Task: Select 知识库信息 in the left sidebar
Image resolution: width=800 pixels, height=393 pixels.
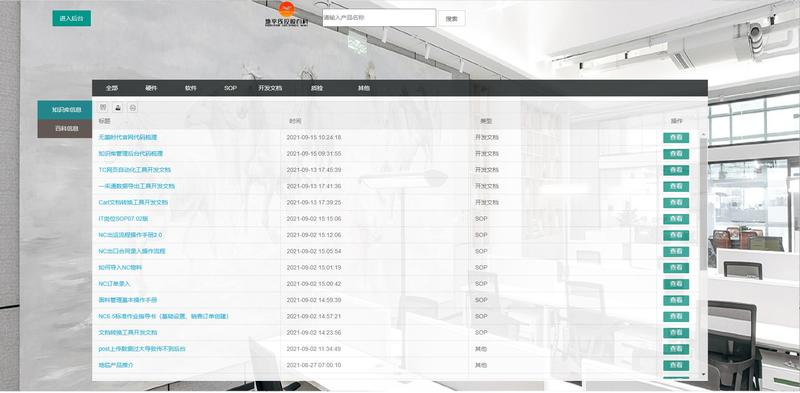Action: [65, 110]
